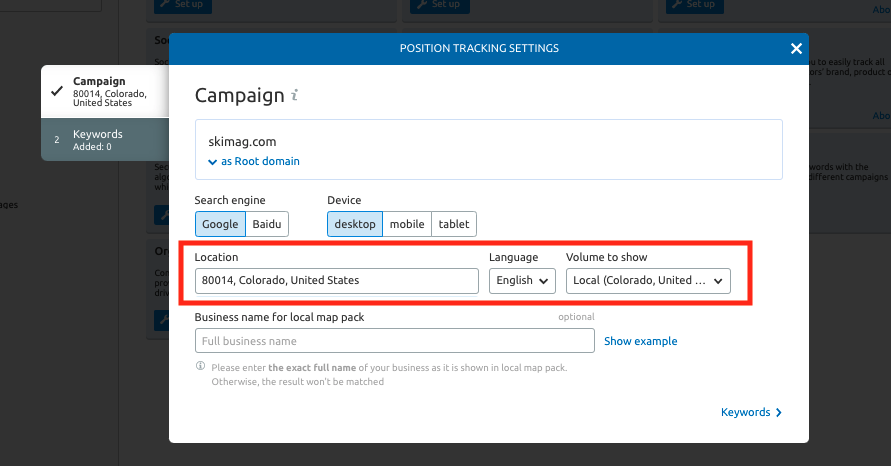This screenshot has width=891, height=466.
Task: Focus the Full business name text field
Action: pyautogui.click(x=394, y=341)
